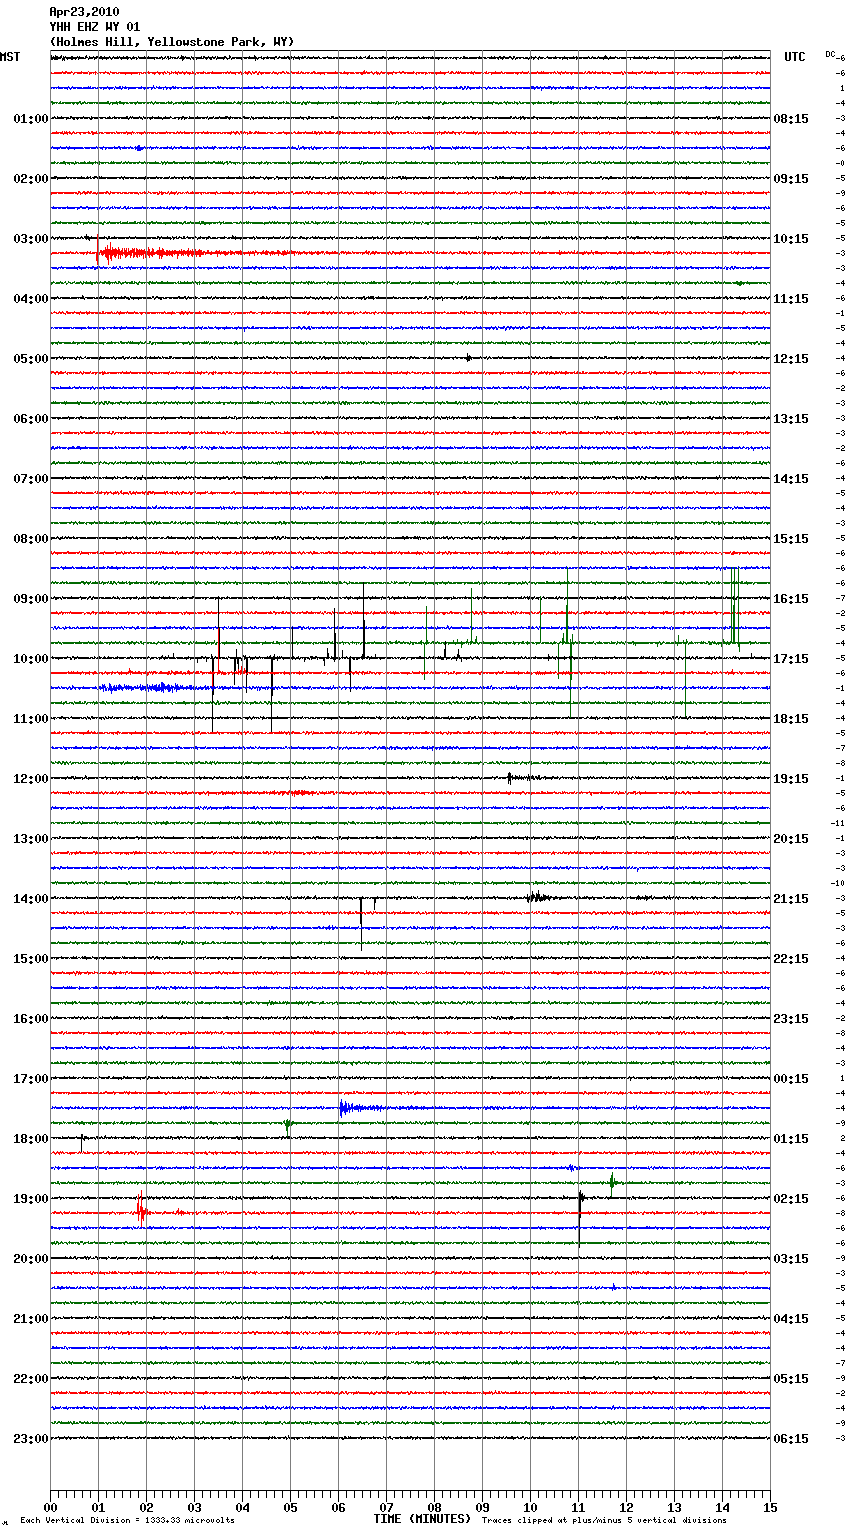Click the 08:15 UTC row label
Image resolution: width=850 pixels, height=1534 pixels.
pyautogui.click(x=791, y=119)
